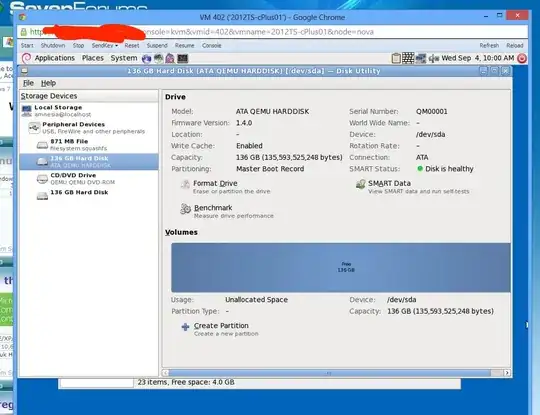This screenshot has width=540, height=415.
Task: Click the ATA QEMU HARDDISK model value
Action: click(x=272, y=112)
